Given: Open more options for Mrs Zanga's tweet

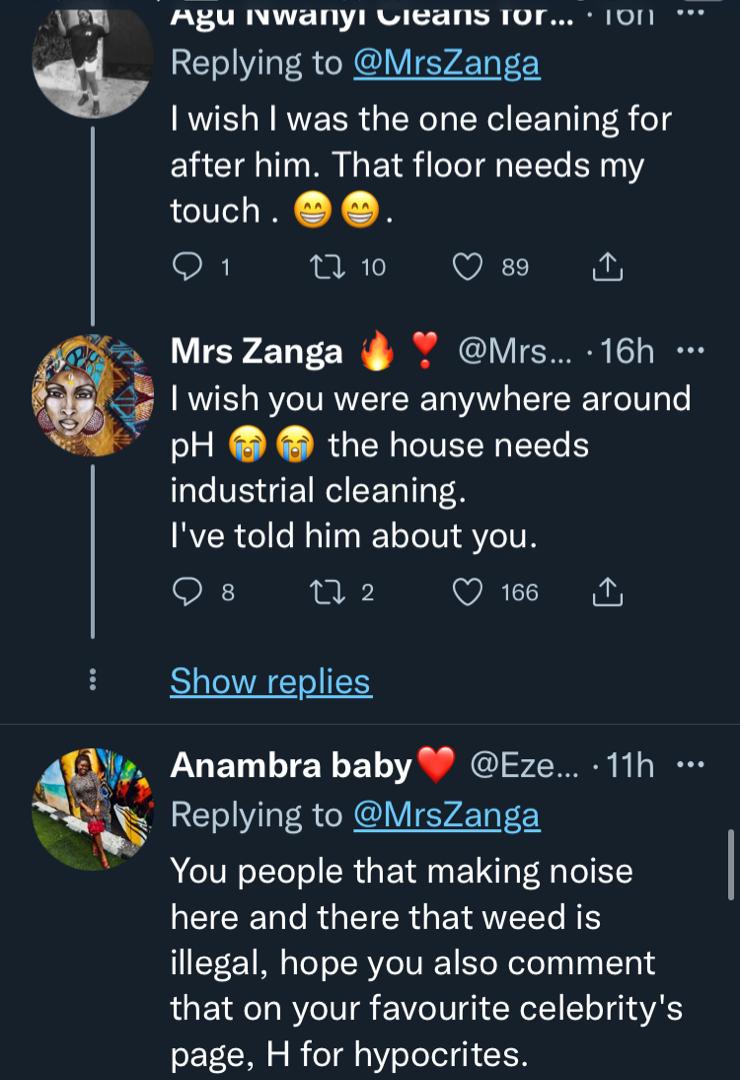Looking at the screenshot, I should pyautogui.click(x=691, y=351).
